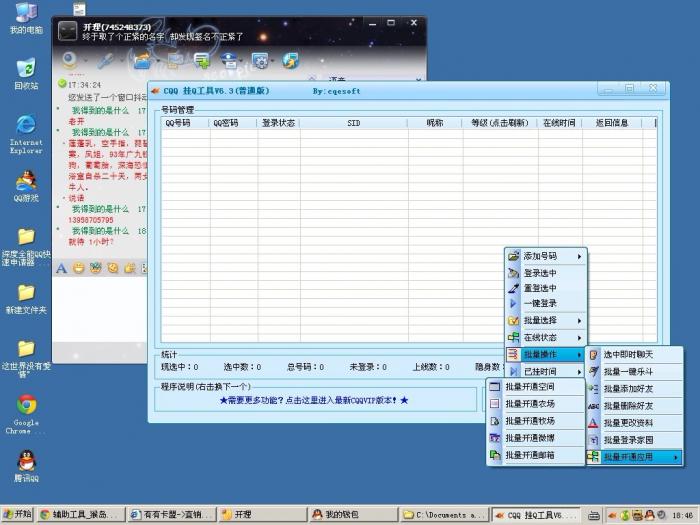Select 批量登录家园 menu item
700x525 pixels.
coord(634,440)
